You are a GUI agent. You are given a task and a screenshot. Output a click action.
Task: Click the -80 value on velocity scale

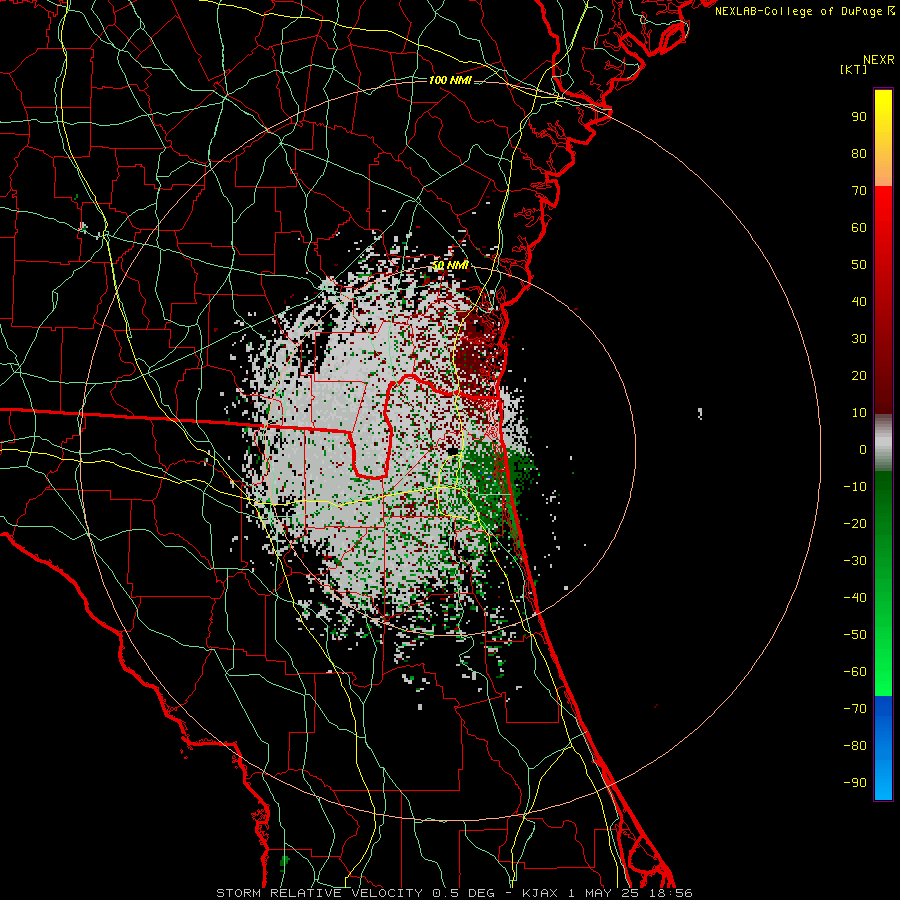855,746
